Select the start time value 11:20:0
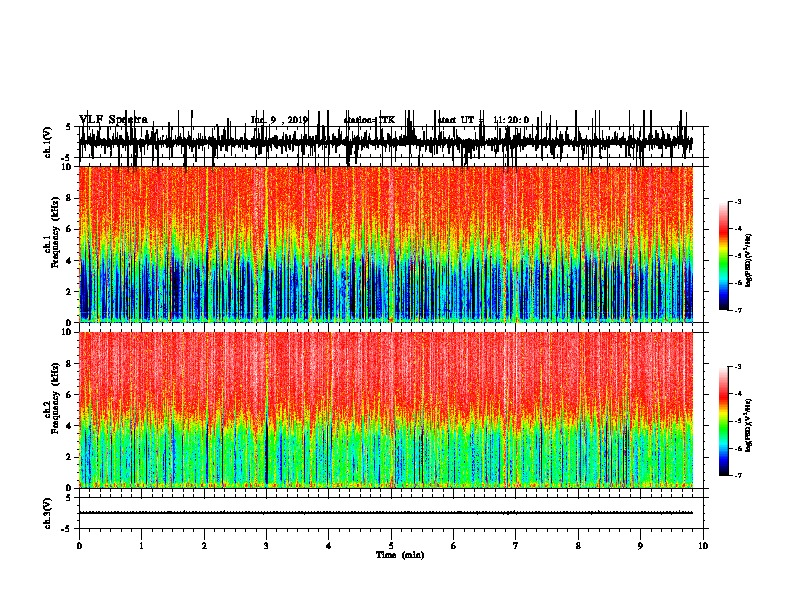The height and width of the screenshot is (612, 792). pyautogui.click(x=511, y=120)
